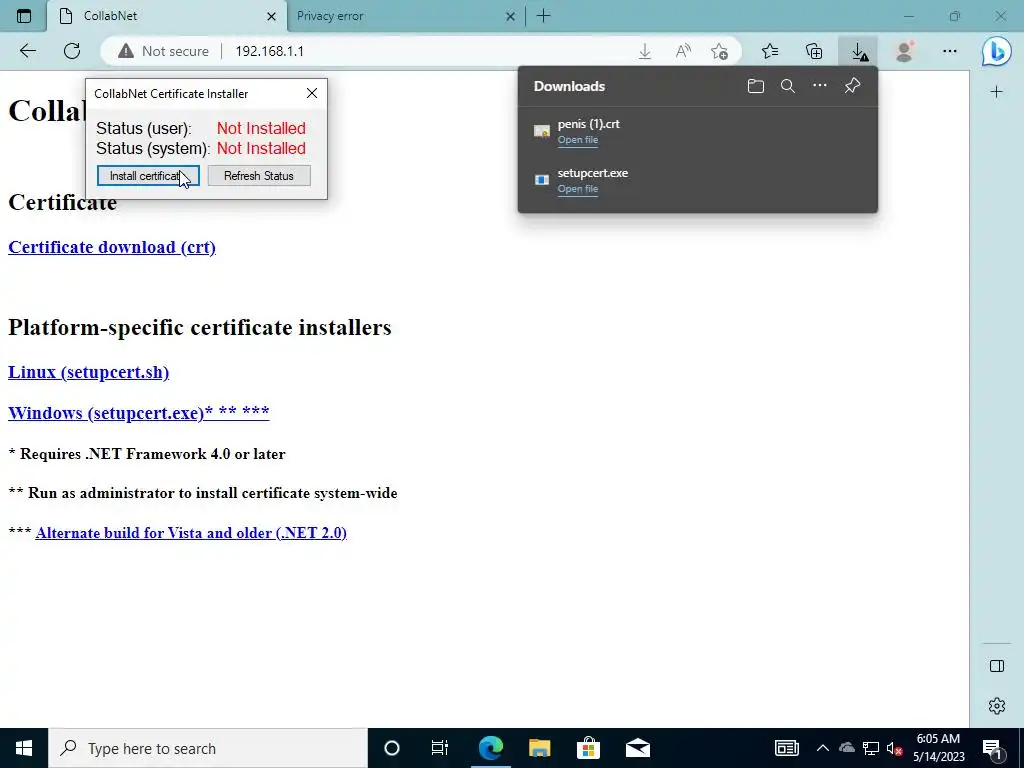Open file link under penis (1).crt
The width and height of the screenshot is (1024, 768).
point(577,140)
